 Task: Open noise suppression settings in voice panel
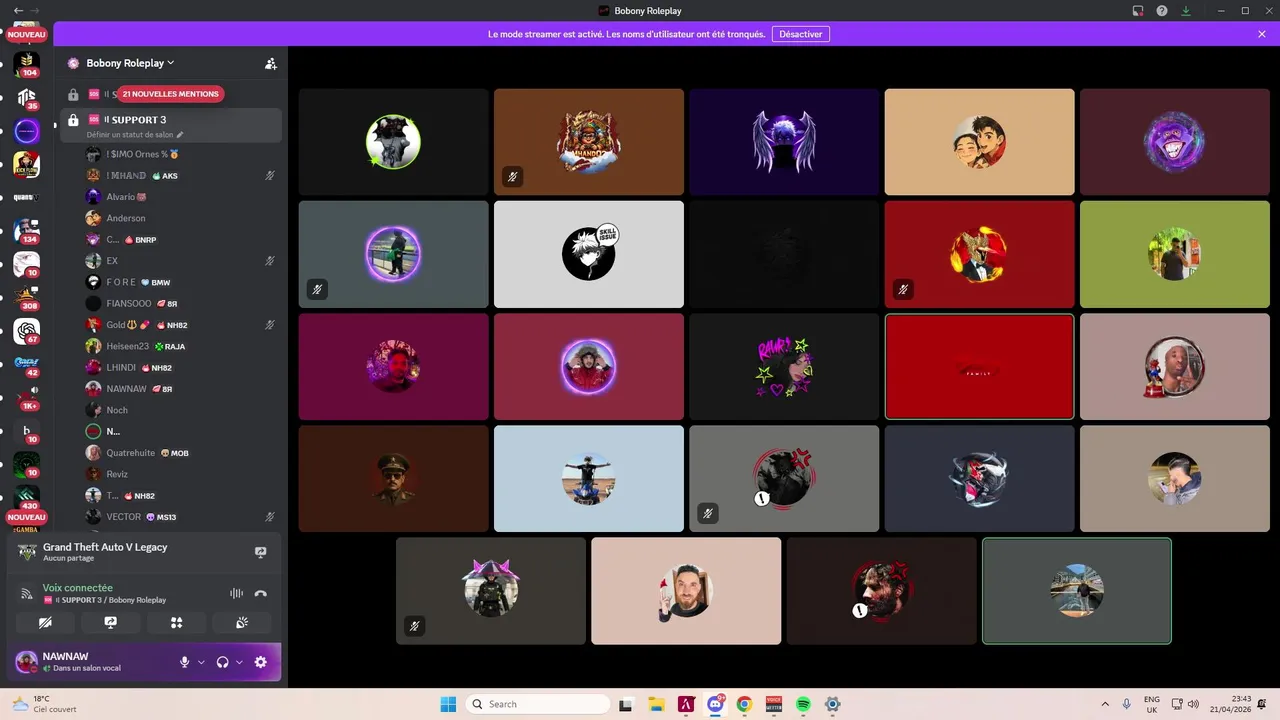point(236,593)
